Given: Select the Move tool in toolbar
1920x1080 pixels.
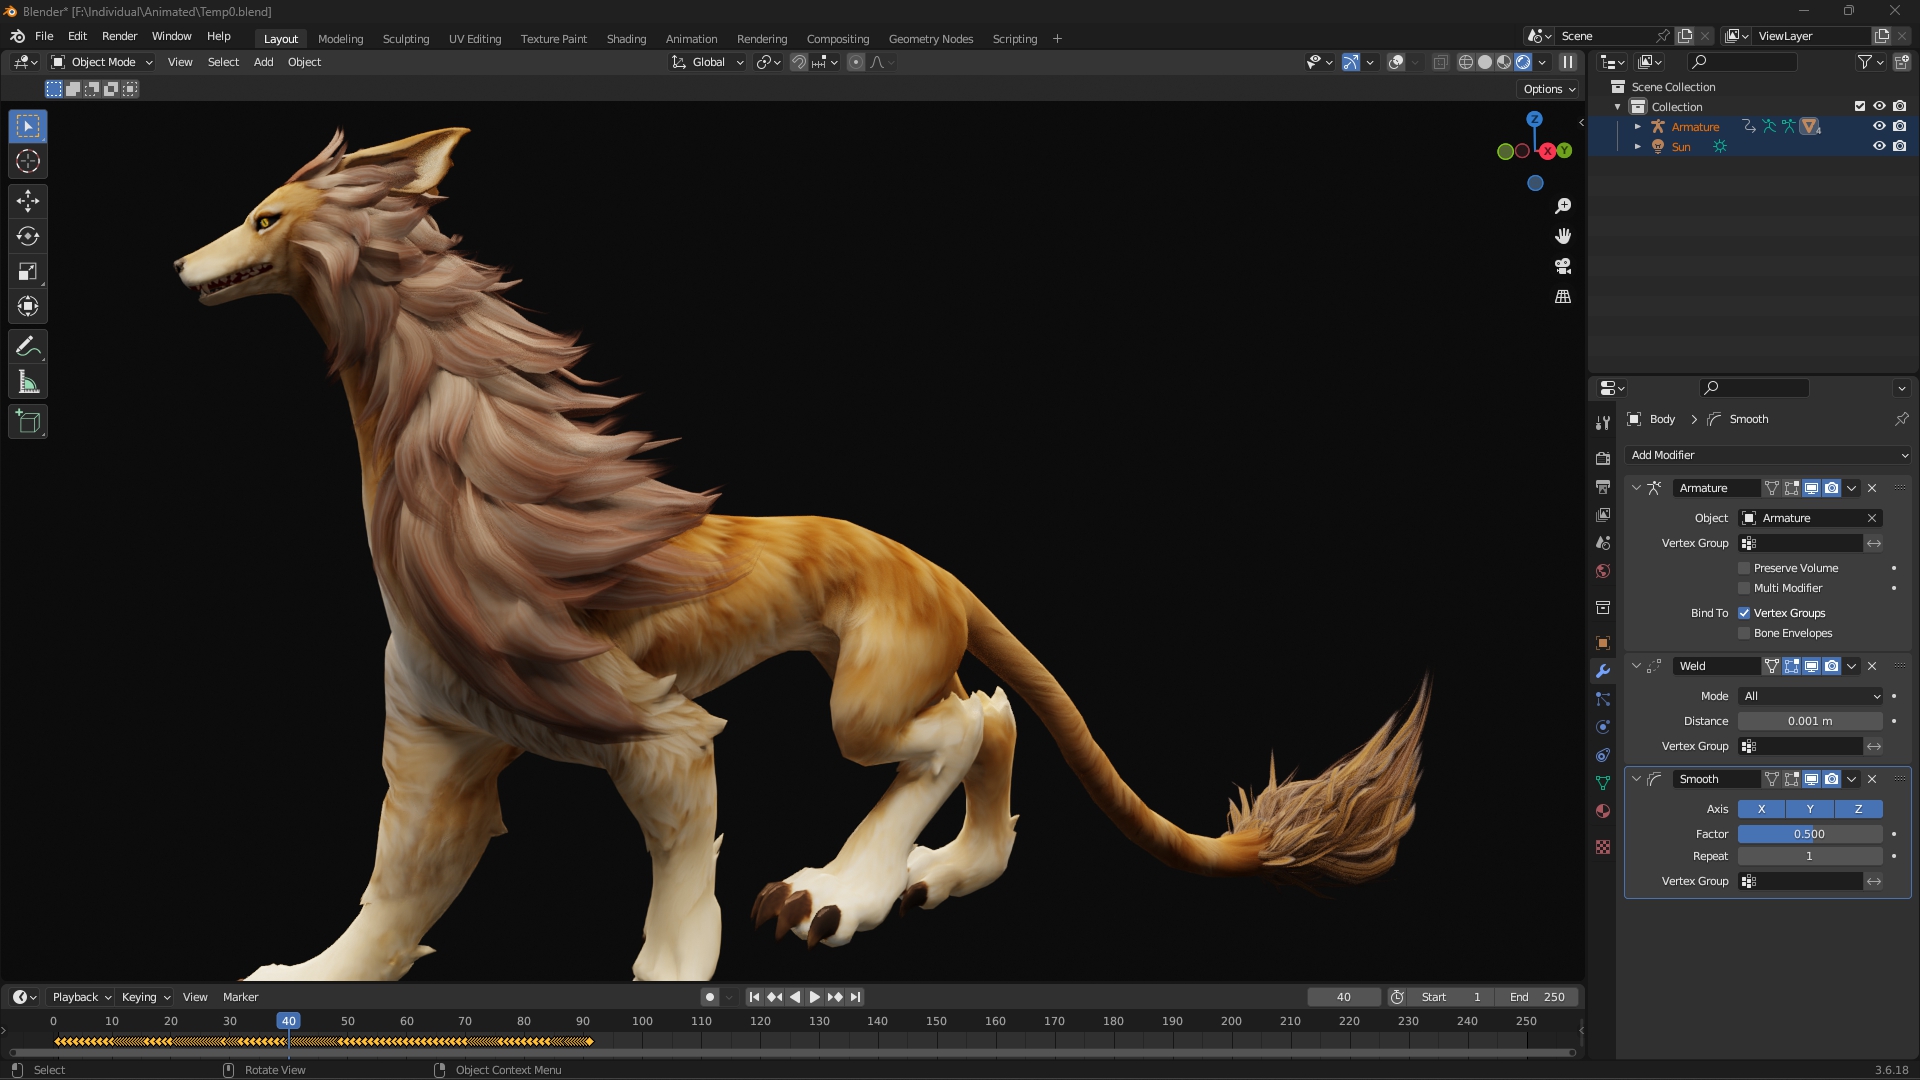Looking at the screenshot, I should [x=28, y=201].
